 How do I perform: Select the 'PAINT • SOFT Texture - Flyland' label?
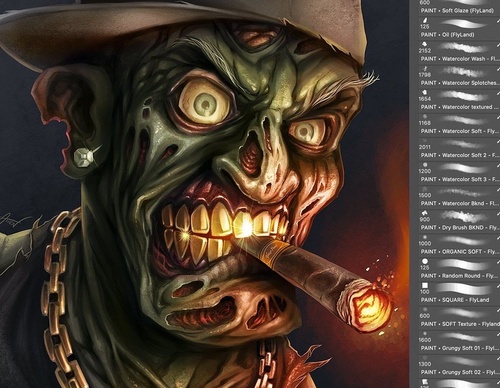460,324
